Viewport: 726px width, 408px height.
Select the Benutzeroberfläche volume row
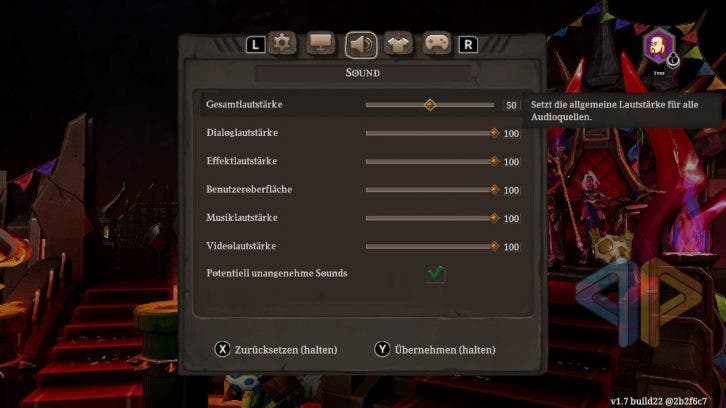click(362, 190)
